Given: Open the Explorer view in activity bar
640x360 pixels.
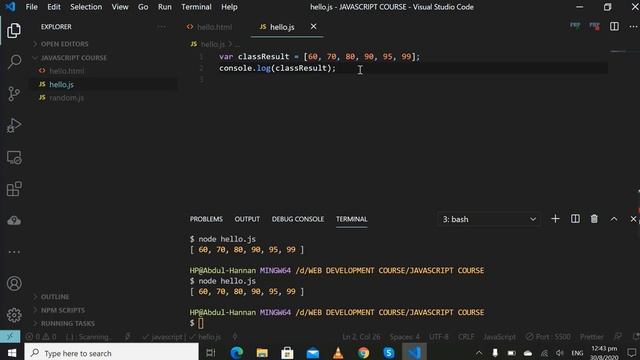Looking at the screenshot, I should [x=14, y=31].
